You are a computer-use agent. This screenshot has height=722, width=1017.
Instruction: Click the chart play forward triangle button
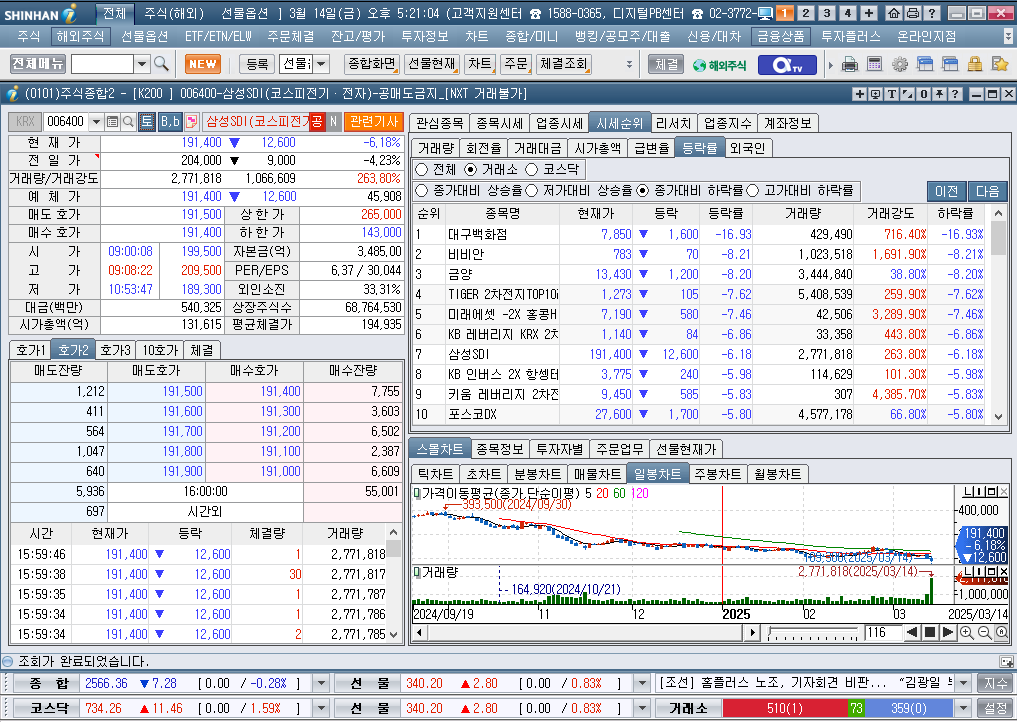pos(948,632)
